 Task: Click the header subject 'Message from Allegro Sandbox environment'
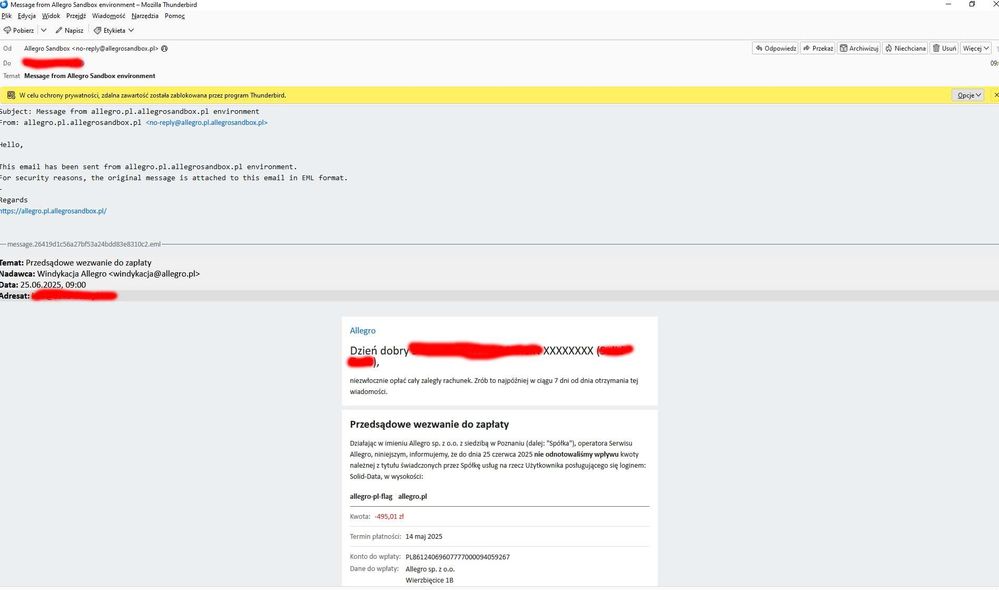click(90, 76)
